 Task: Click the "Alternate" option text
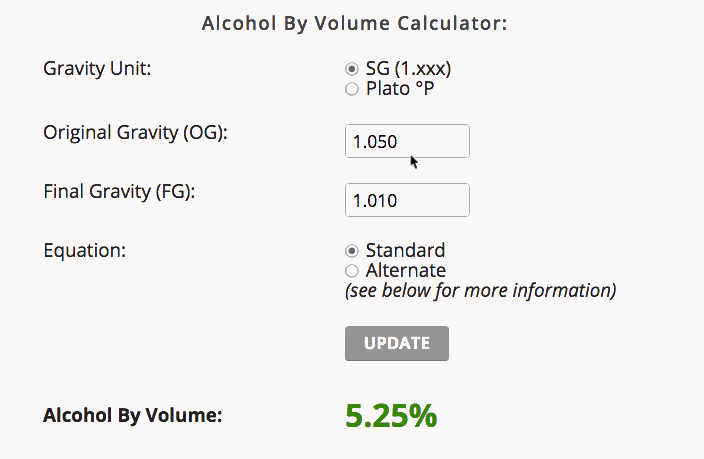(x=405, y=271)
